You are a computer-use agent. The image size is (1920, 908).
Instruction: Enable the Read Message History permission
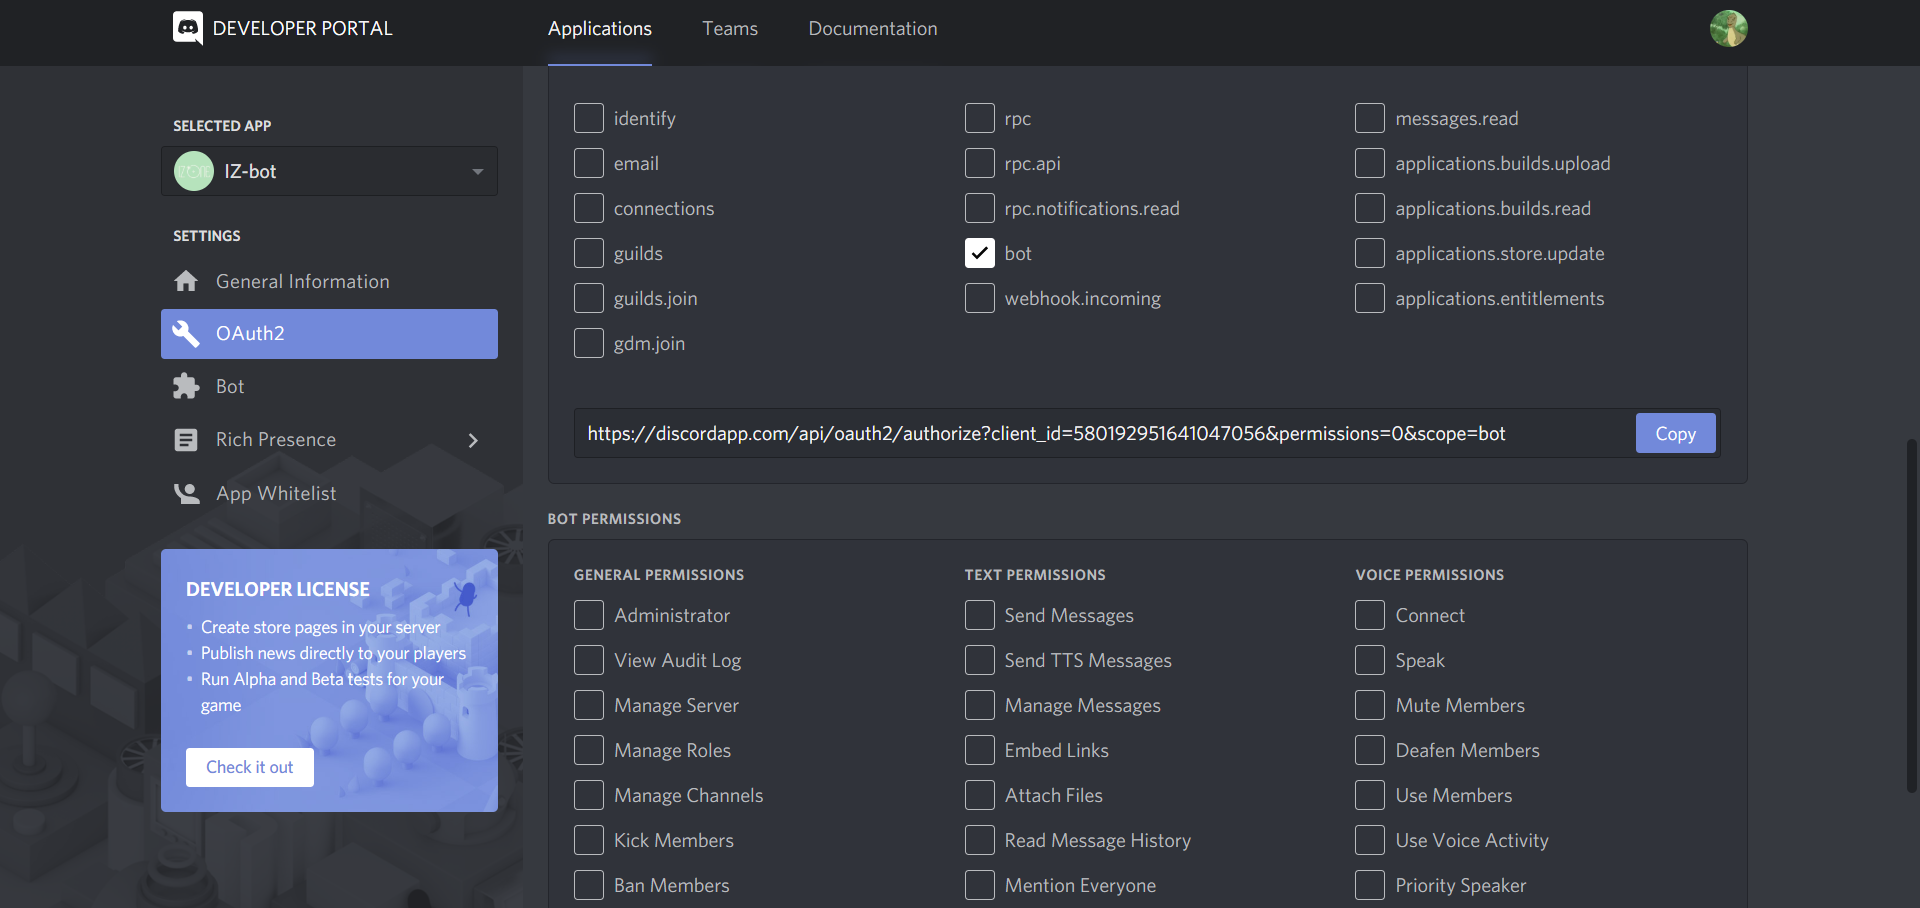tap(980, 840)
